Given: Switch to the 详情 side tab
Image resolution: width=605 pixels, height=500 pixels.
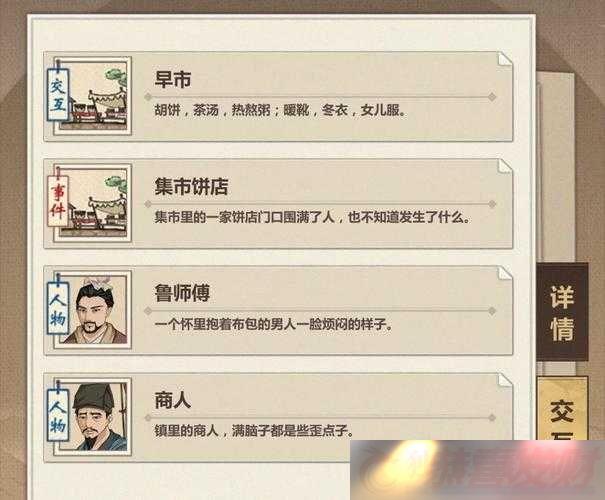Looking at the screenshot, I should tap(562, 312).
